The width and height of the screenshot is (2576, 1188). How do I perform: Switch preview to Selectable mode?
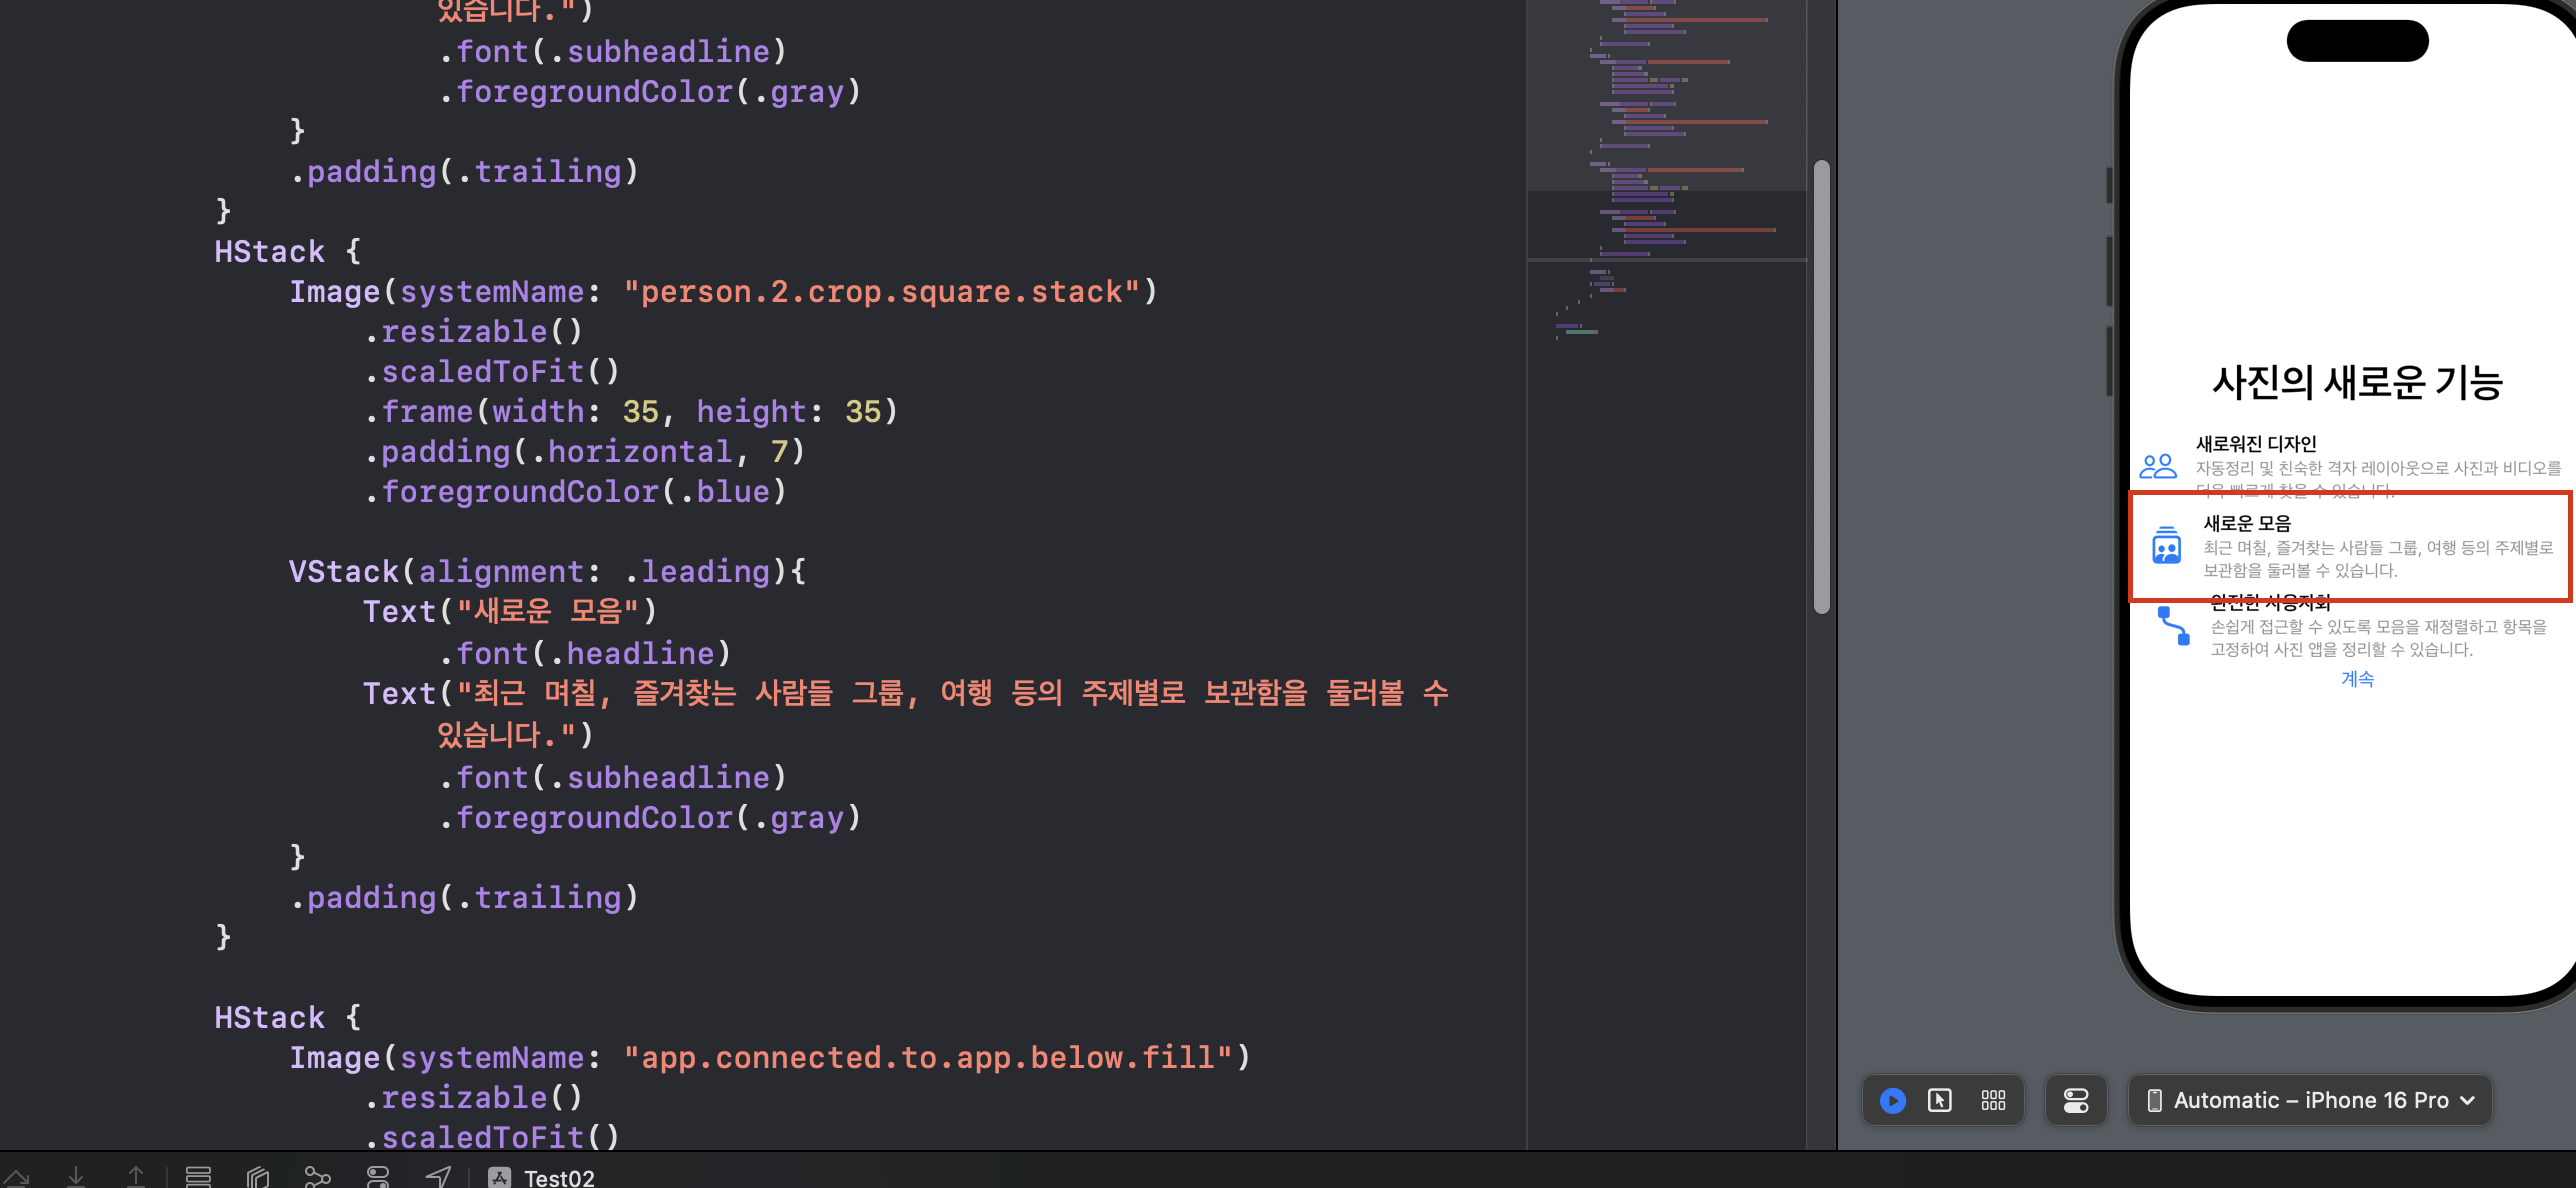[x=1939, y=1101]
